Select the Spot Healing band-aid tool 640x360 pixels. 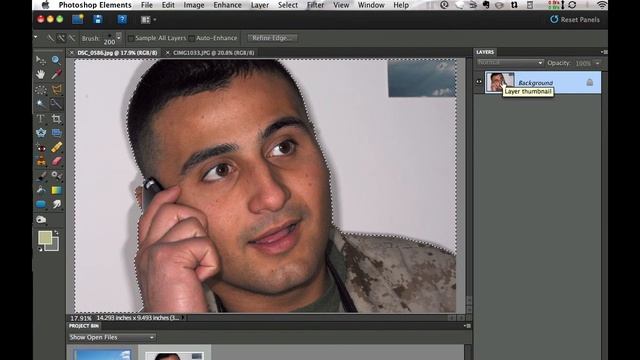click(56, 147)
